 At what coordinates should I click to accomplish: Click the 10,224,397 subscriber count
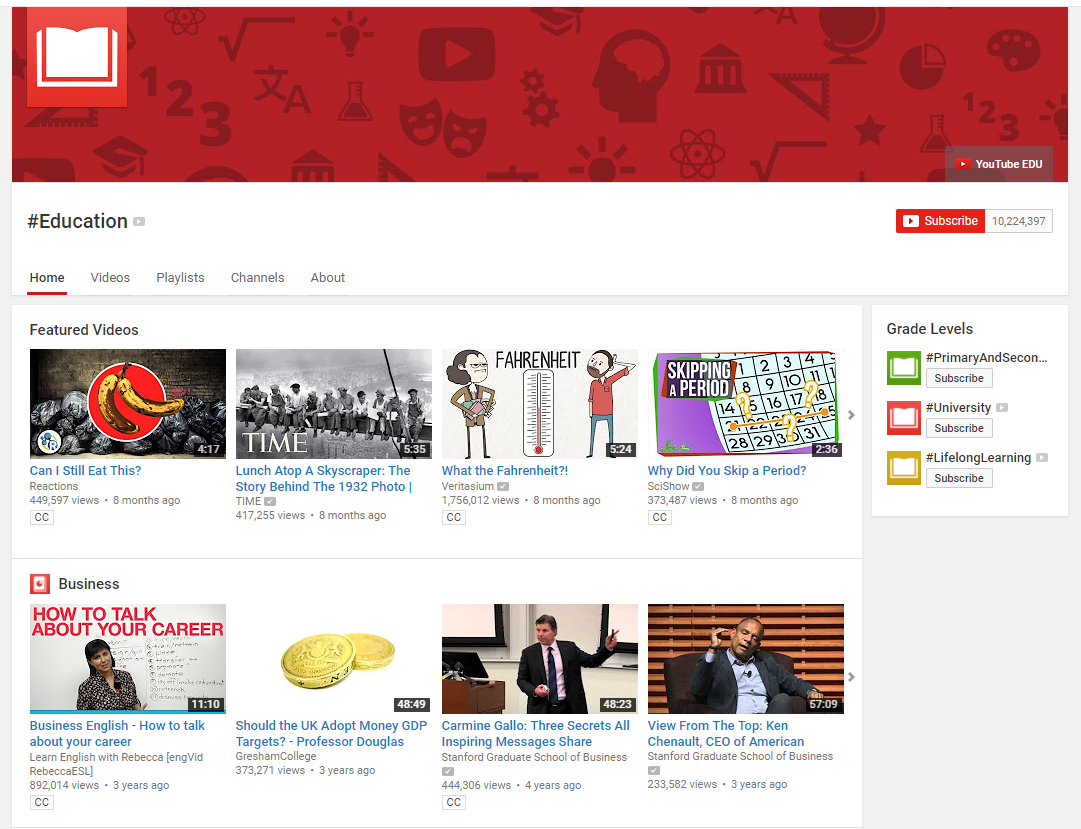pyautogui.click(x=1018, y=221)
